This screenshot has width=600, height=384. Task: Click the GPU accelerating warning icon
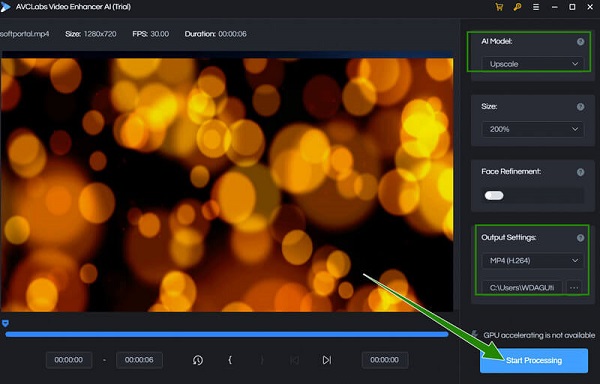[475, 334]
